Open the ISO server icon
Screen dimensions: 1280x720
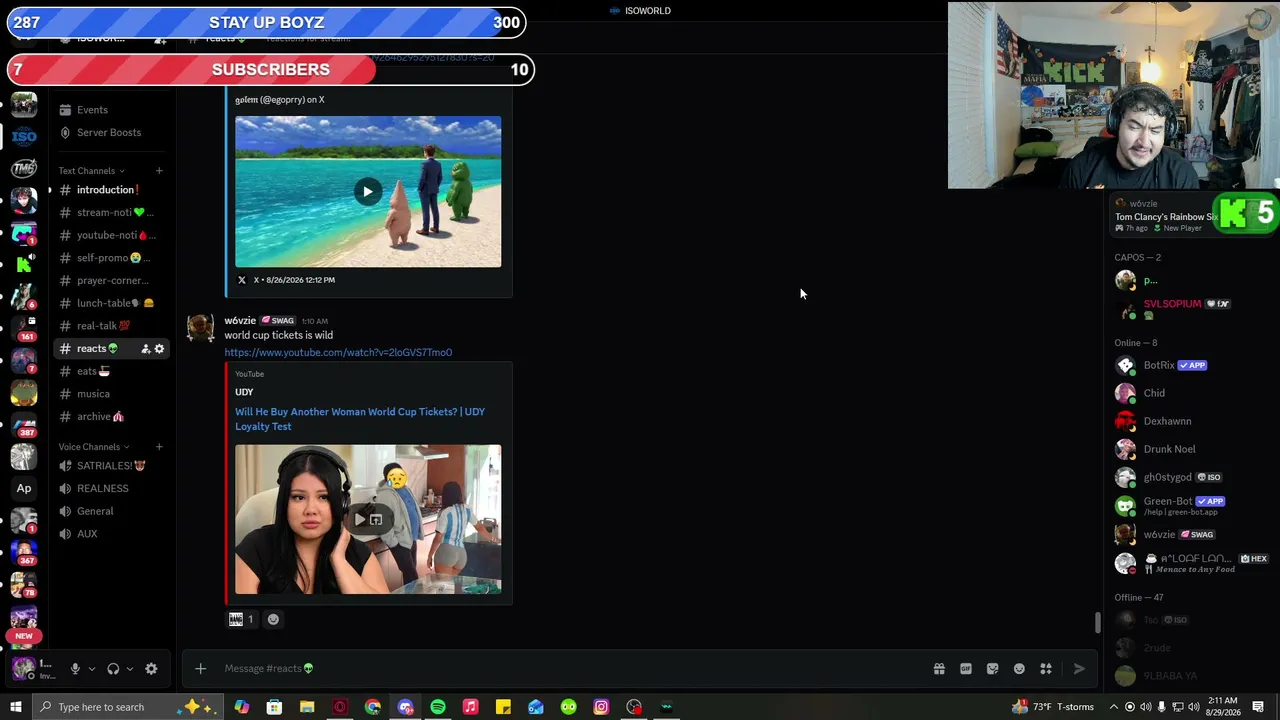point(24,136)
